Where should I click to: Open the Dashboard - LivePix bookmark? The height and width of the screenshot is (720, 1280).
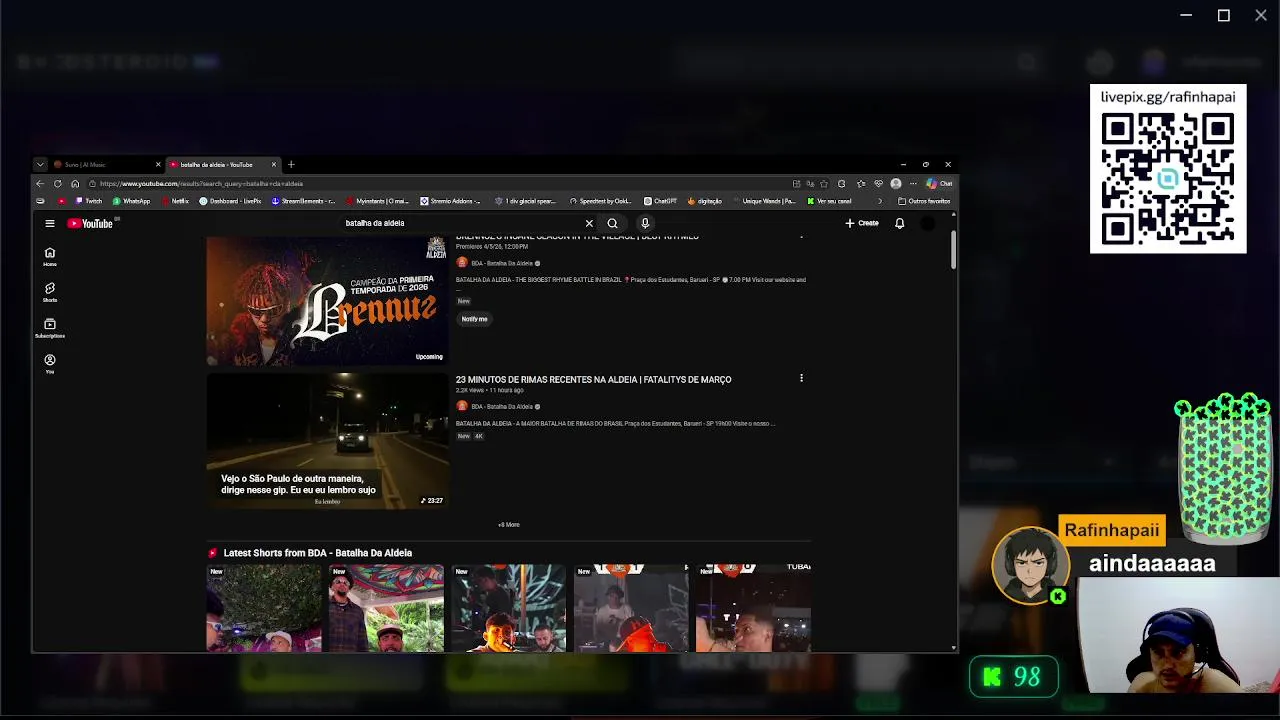click(x=231, y=201)
